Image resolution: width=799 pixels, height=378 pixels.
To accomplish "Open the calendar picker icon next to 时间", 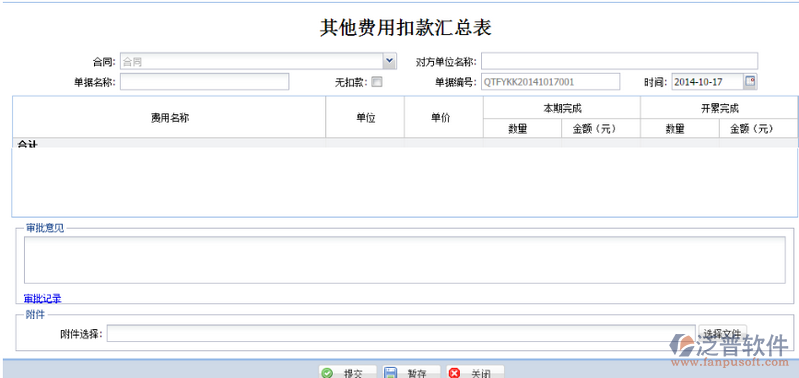I will click(x=750, y=82).
